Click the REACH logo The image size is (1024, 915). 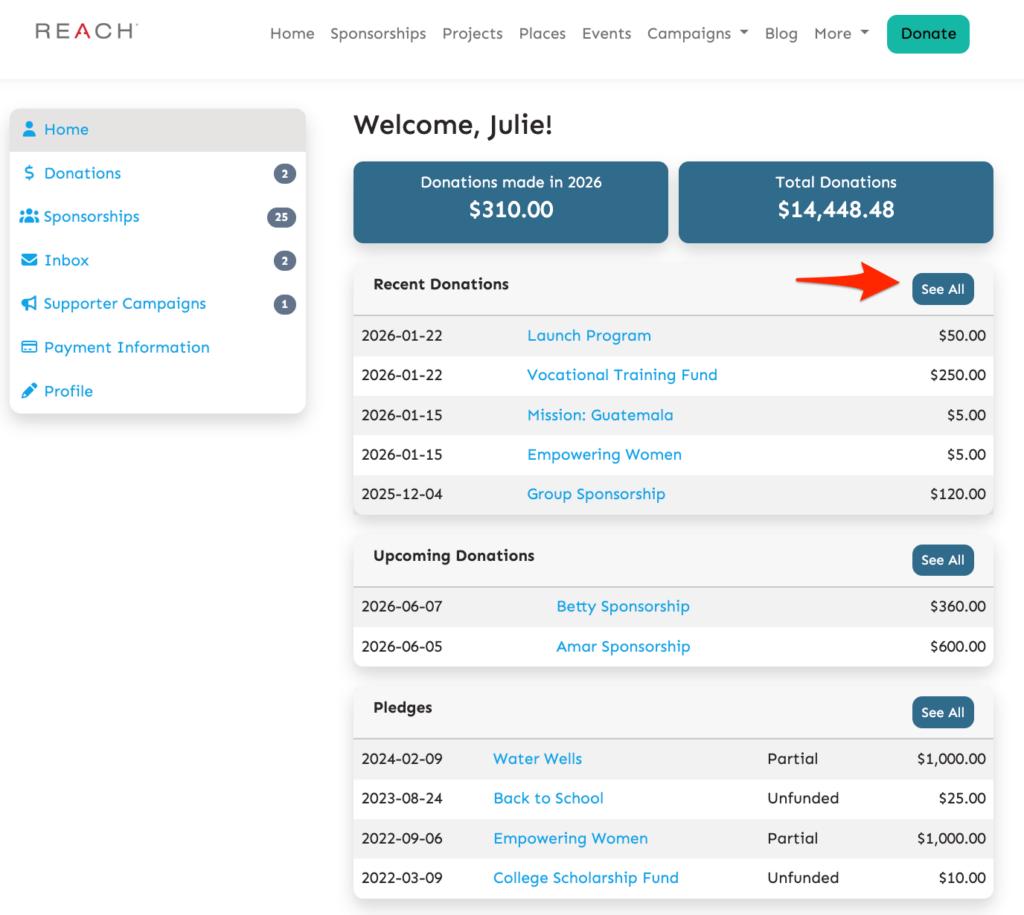coord(85,31)
